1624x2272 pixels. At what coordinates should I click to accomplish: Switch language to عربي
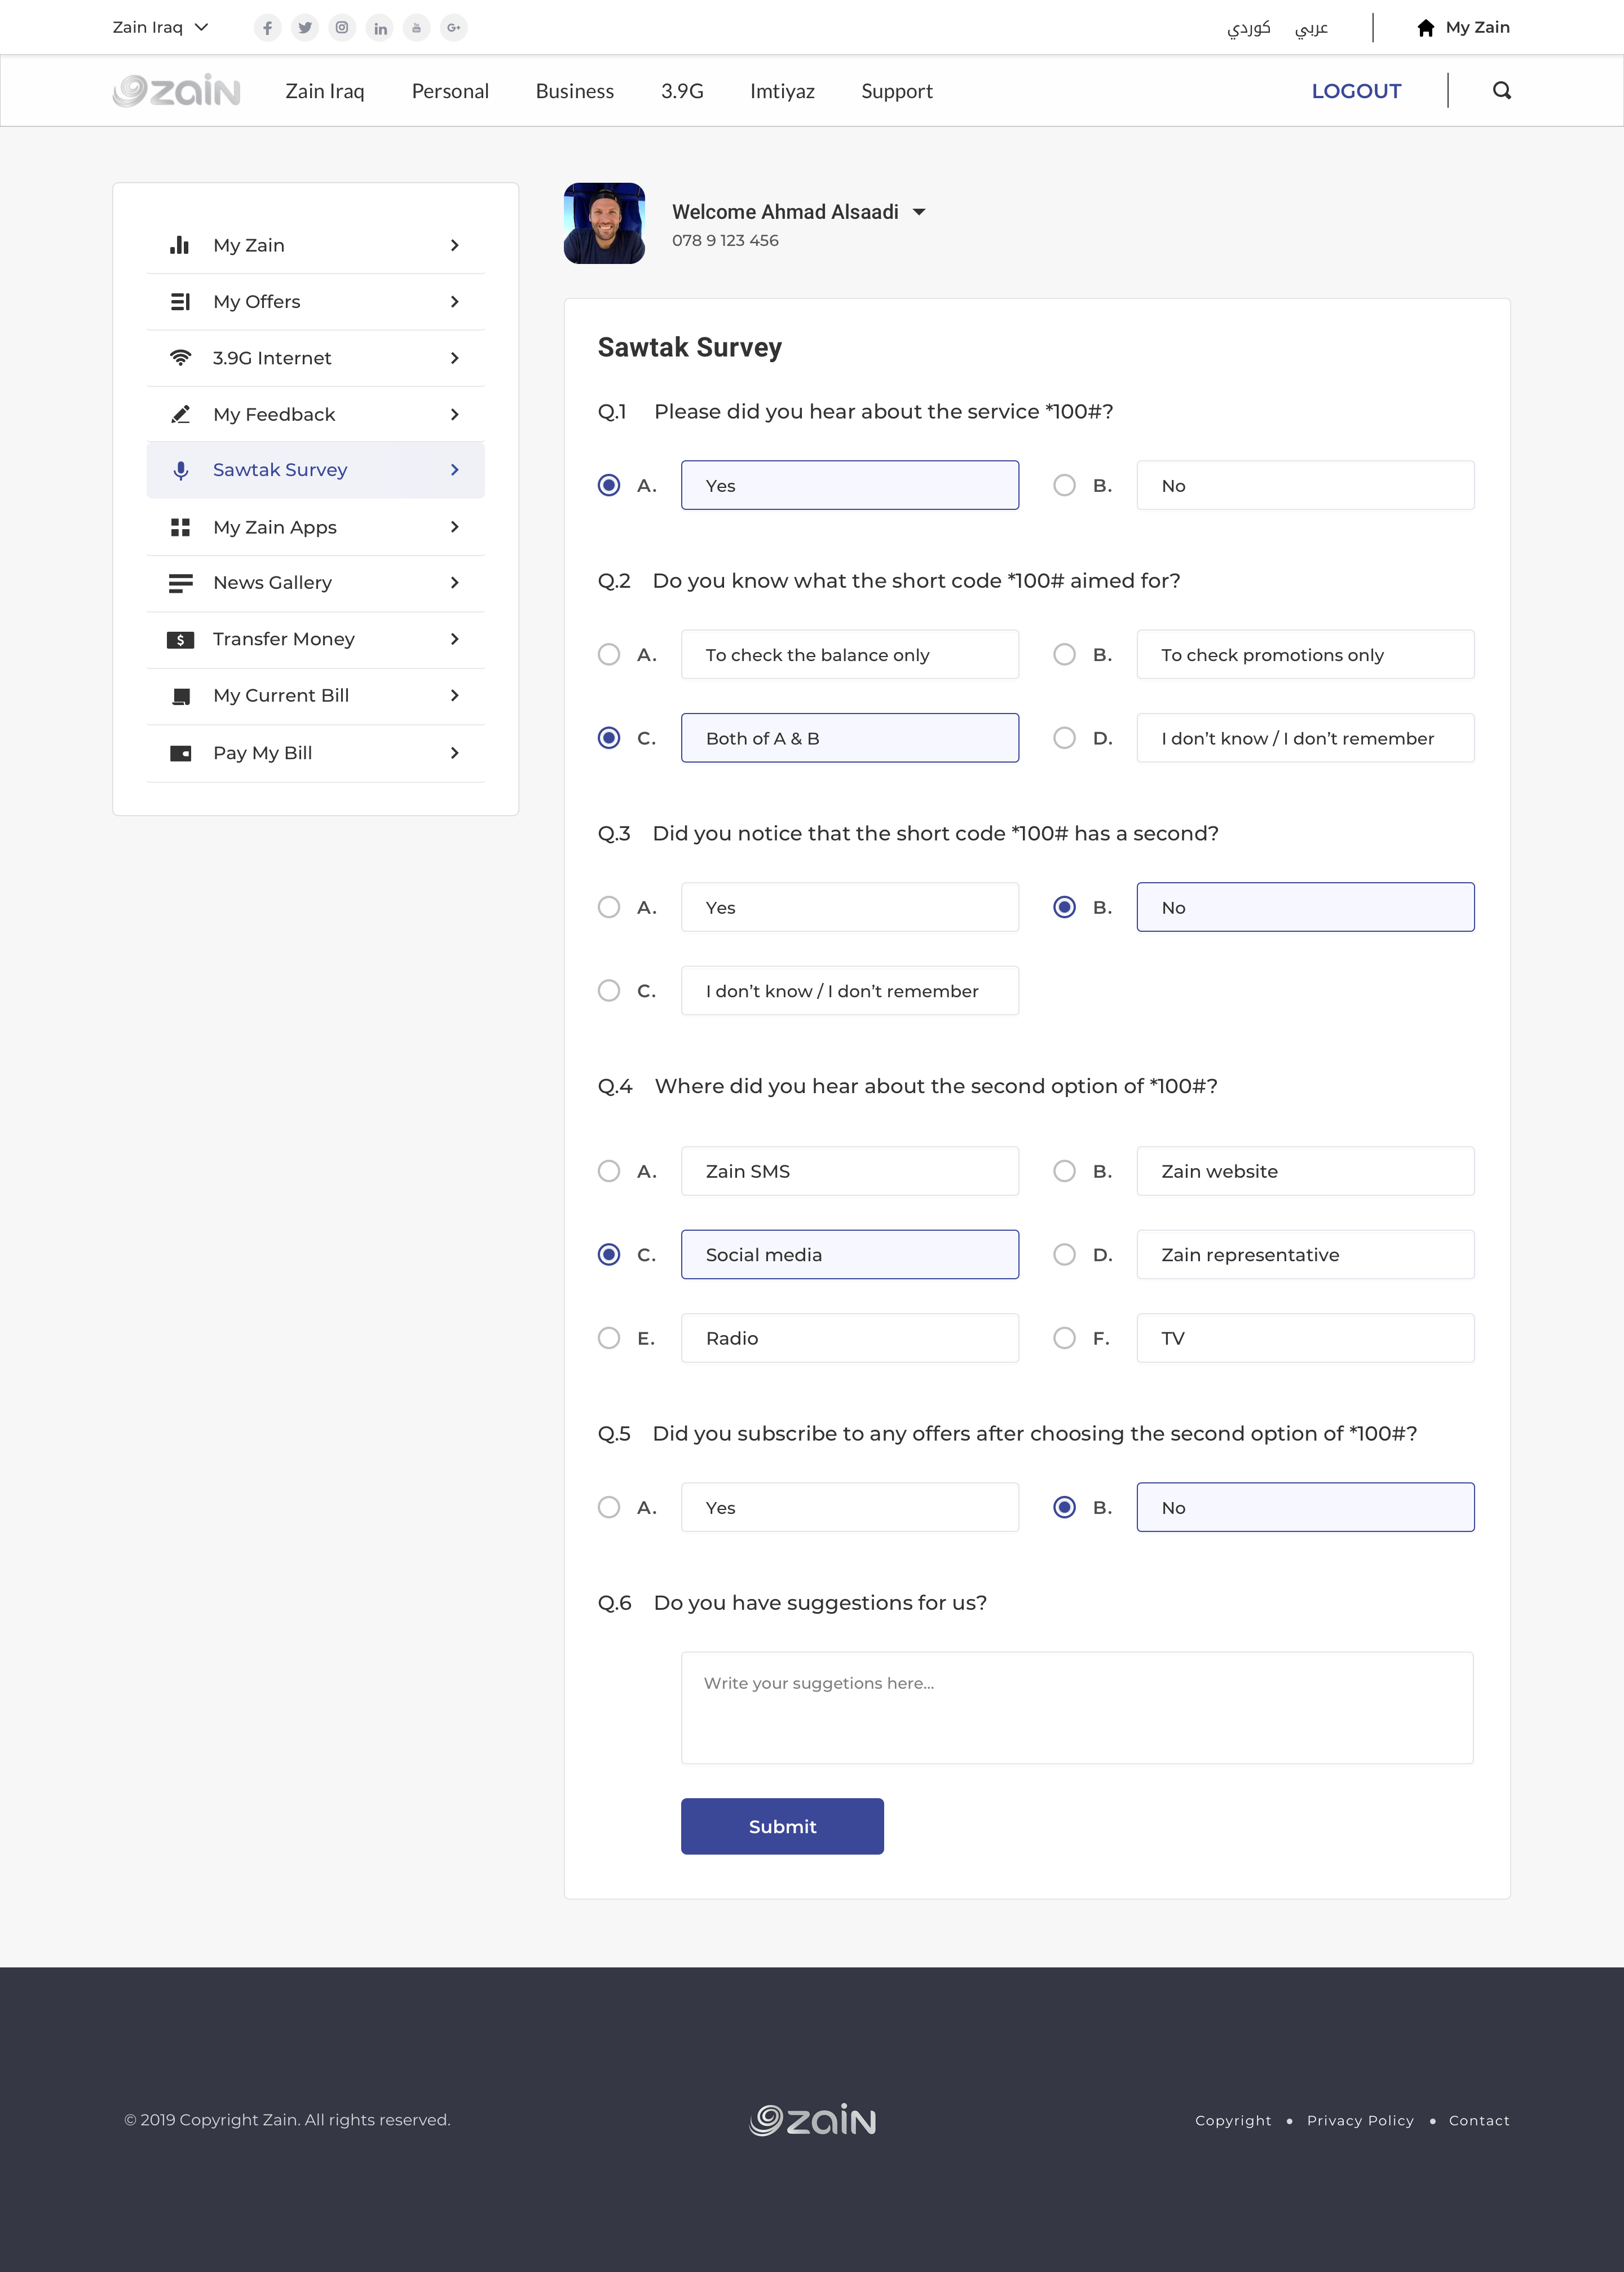(x=1311, y=28)
